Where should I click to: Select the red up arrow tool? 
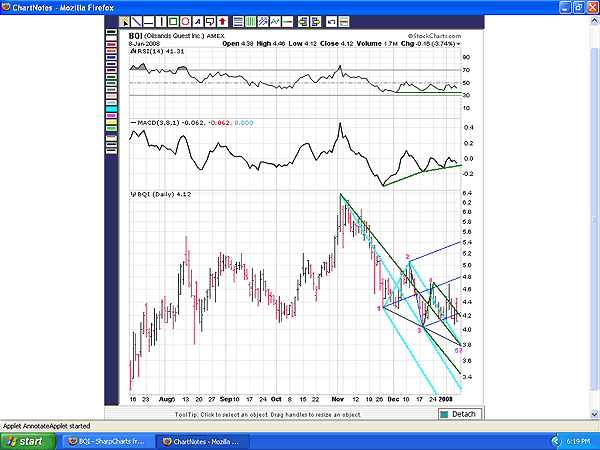[x=222, y=20]
